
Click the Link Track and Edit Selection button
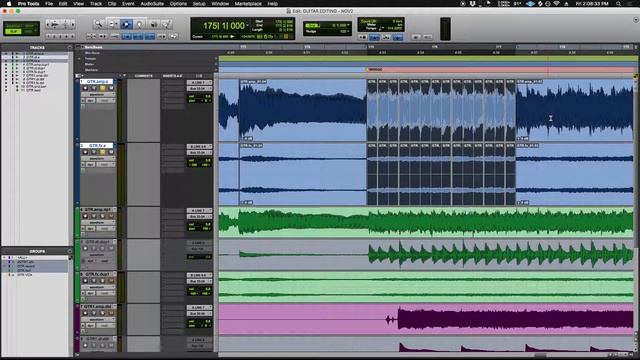[138, 36]
